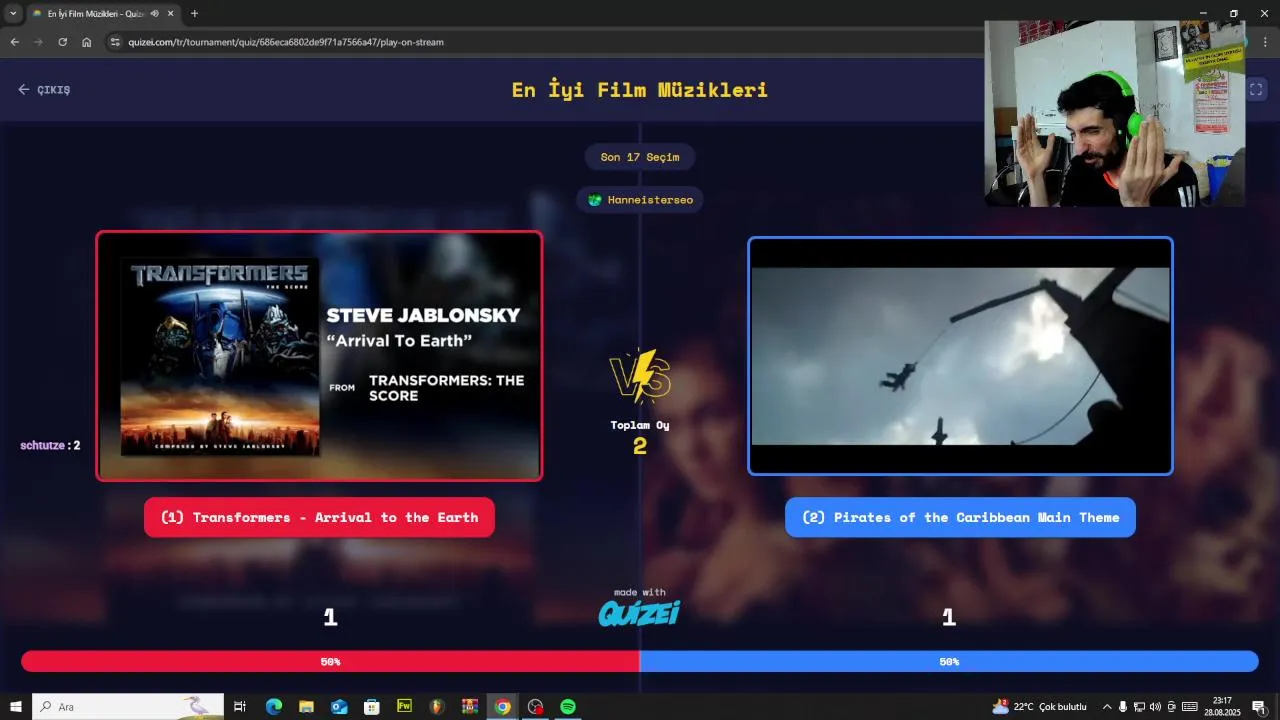Click the Meet Now camera tray icon
Image resolution: width=1280 pixels, height=720 pixels.
1171,707
